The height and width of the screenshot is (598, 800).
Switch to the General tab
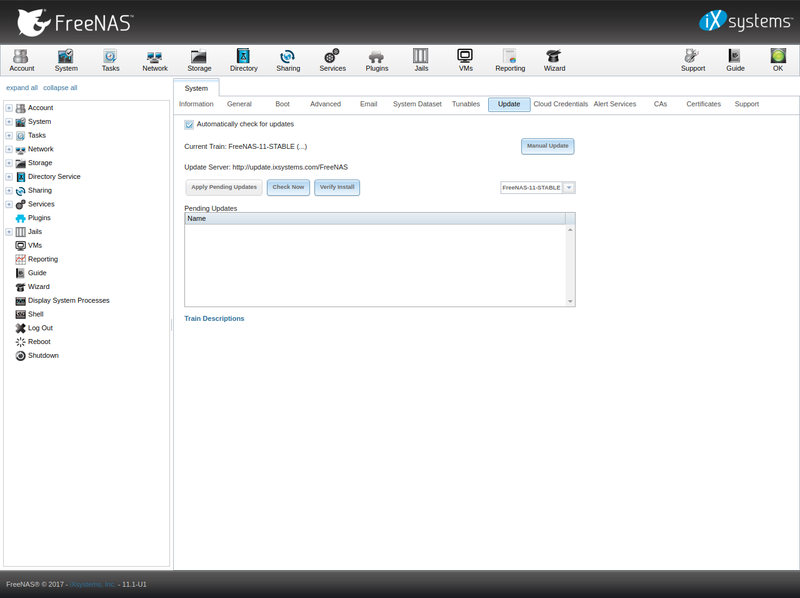point(239,104)
